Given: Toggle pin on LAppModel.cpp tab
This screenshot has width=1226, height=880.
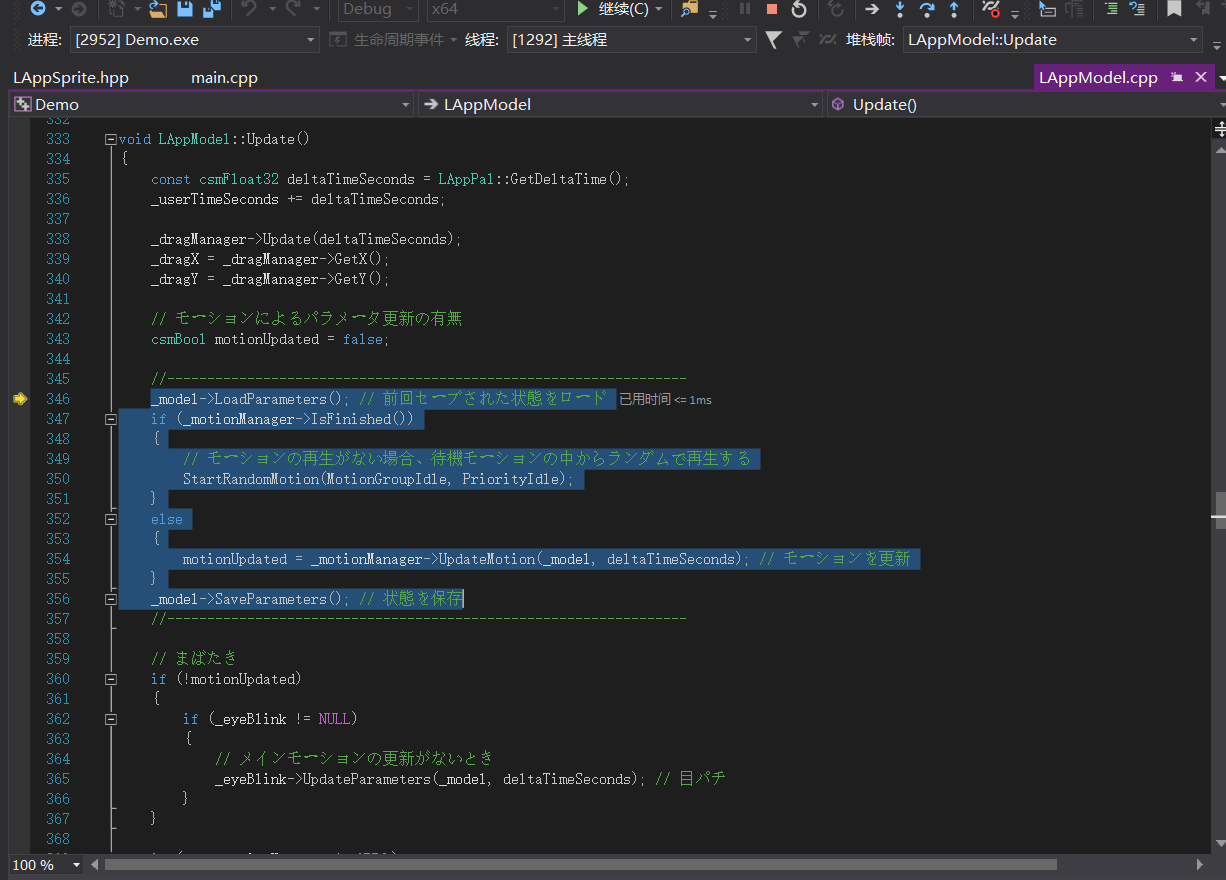Looking at the screenshot, I should pyautogui.click(x=1177, y=77).
